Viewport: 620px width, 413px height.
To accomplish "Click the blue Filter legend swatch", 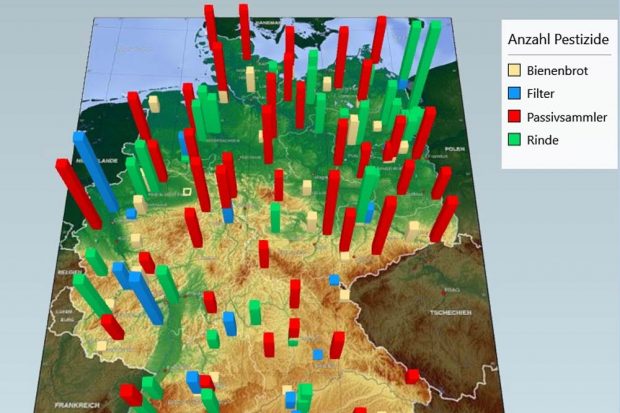I will [515, 94].
